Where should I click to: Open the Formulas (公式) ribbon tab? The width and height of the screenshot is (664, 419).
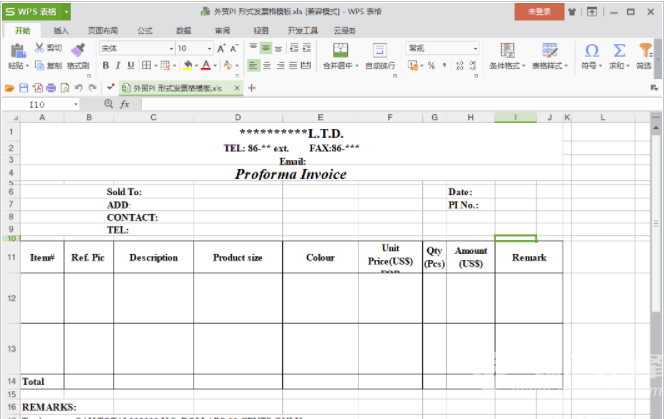(x=145, y=31)
